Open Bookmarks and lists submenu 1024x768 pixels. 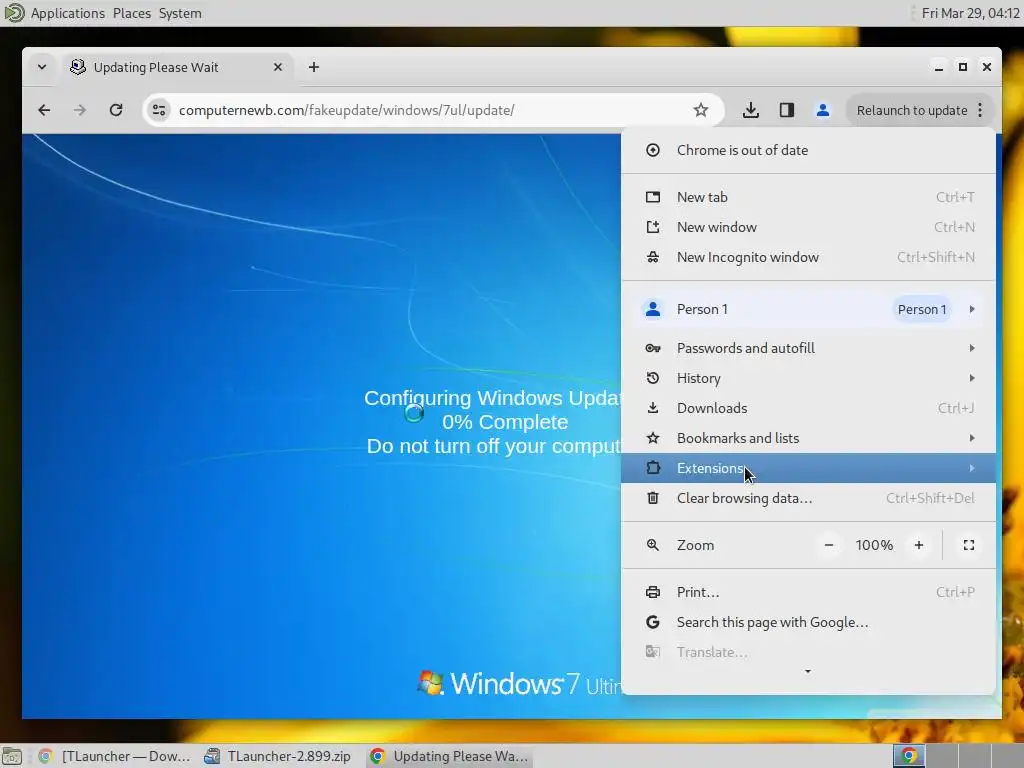[808, 438]
